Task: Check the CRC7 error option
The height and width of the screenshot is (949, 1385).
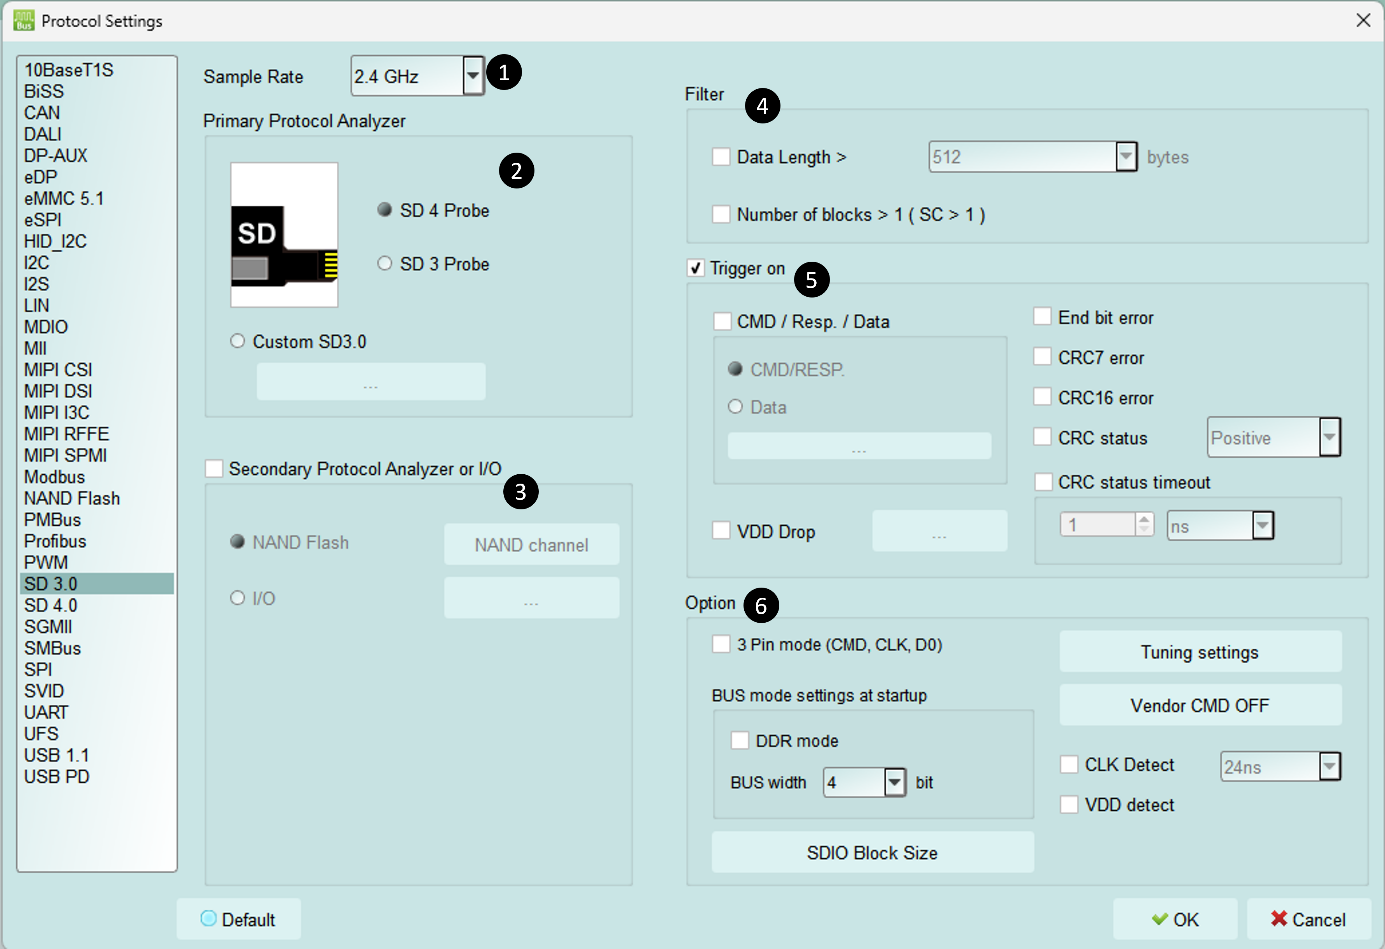Action: (x=1042, y=357)
